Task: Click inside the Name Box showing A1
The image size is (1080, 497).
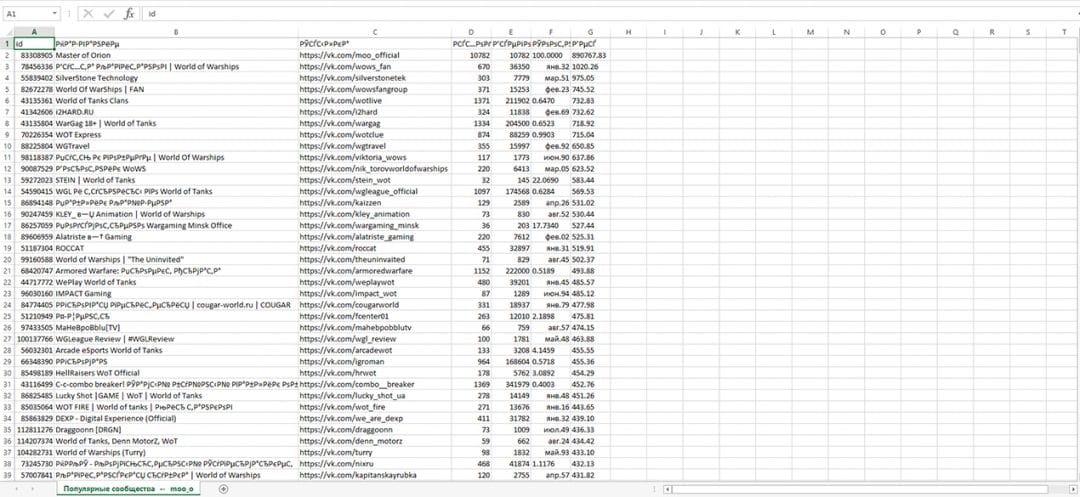Action: pos(26,14)
